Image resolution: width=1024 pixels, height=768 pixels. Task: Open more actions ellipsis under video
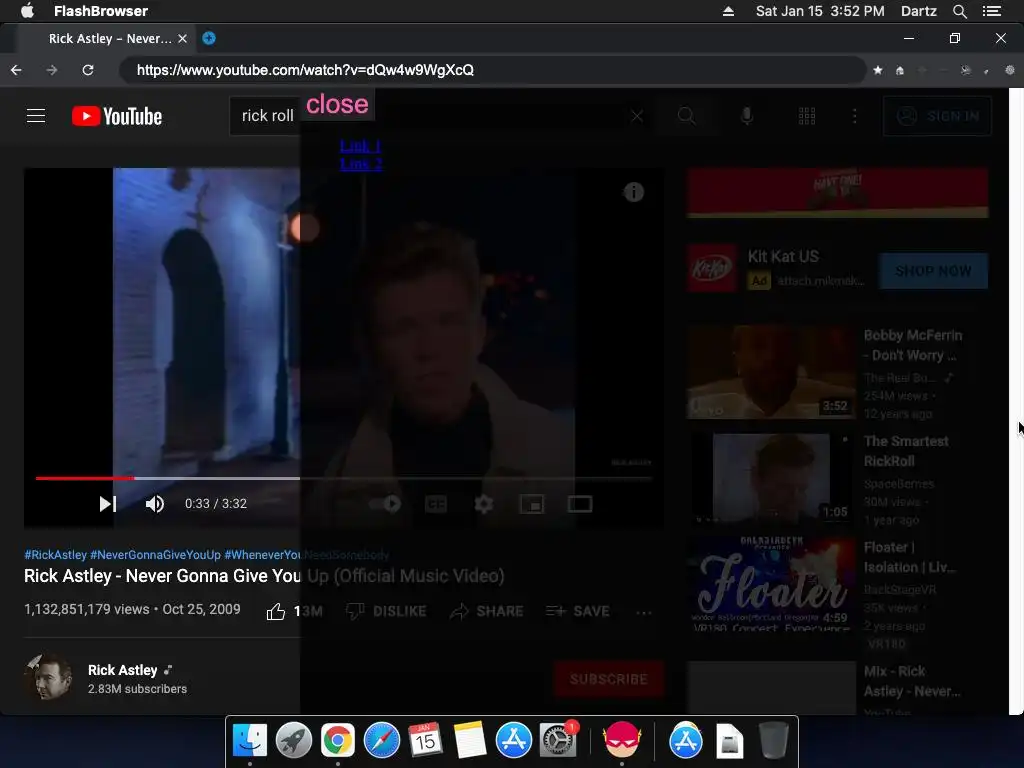644,613
